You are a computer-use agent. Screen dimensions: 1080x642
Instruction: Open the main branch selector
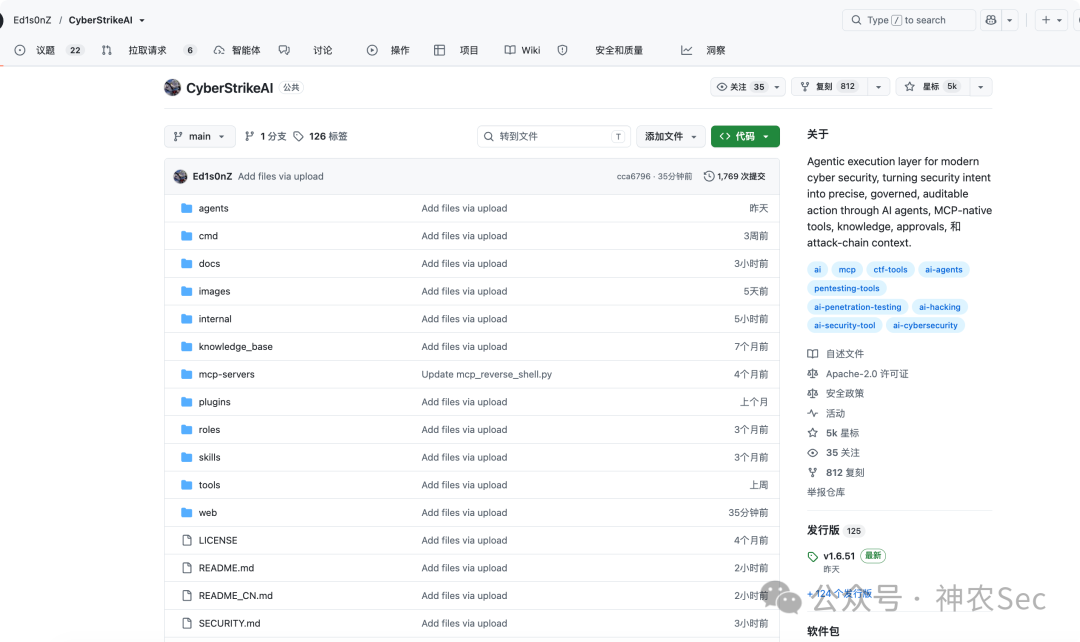click(200, 136)
